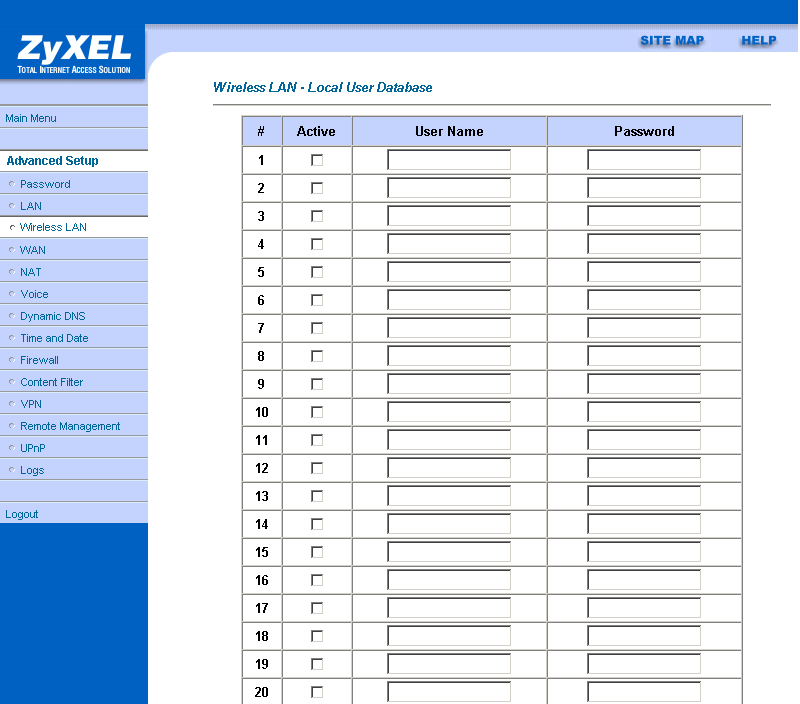The width and height of the screenshot is (800, 704).
Task: Open Time and Date settings
Action: pyautogui.click(x=54, y=338)
